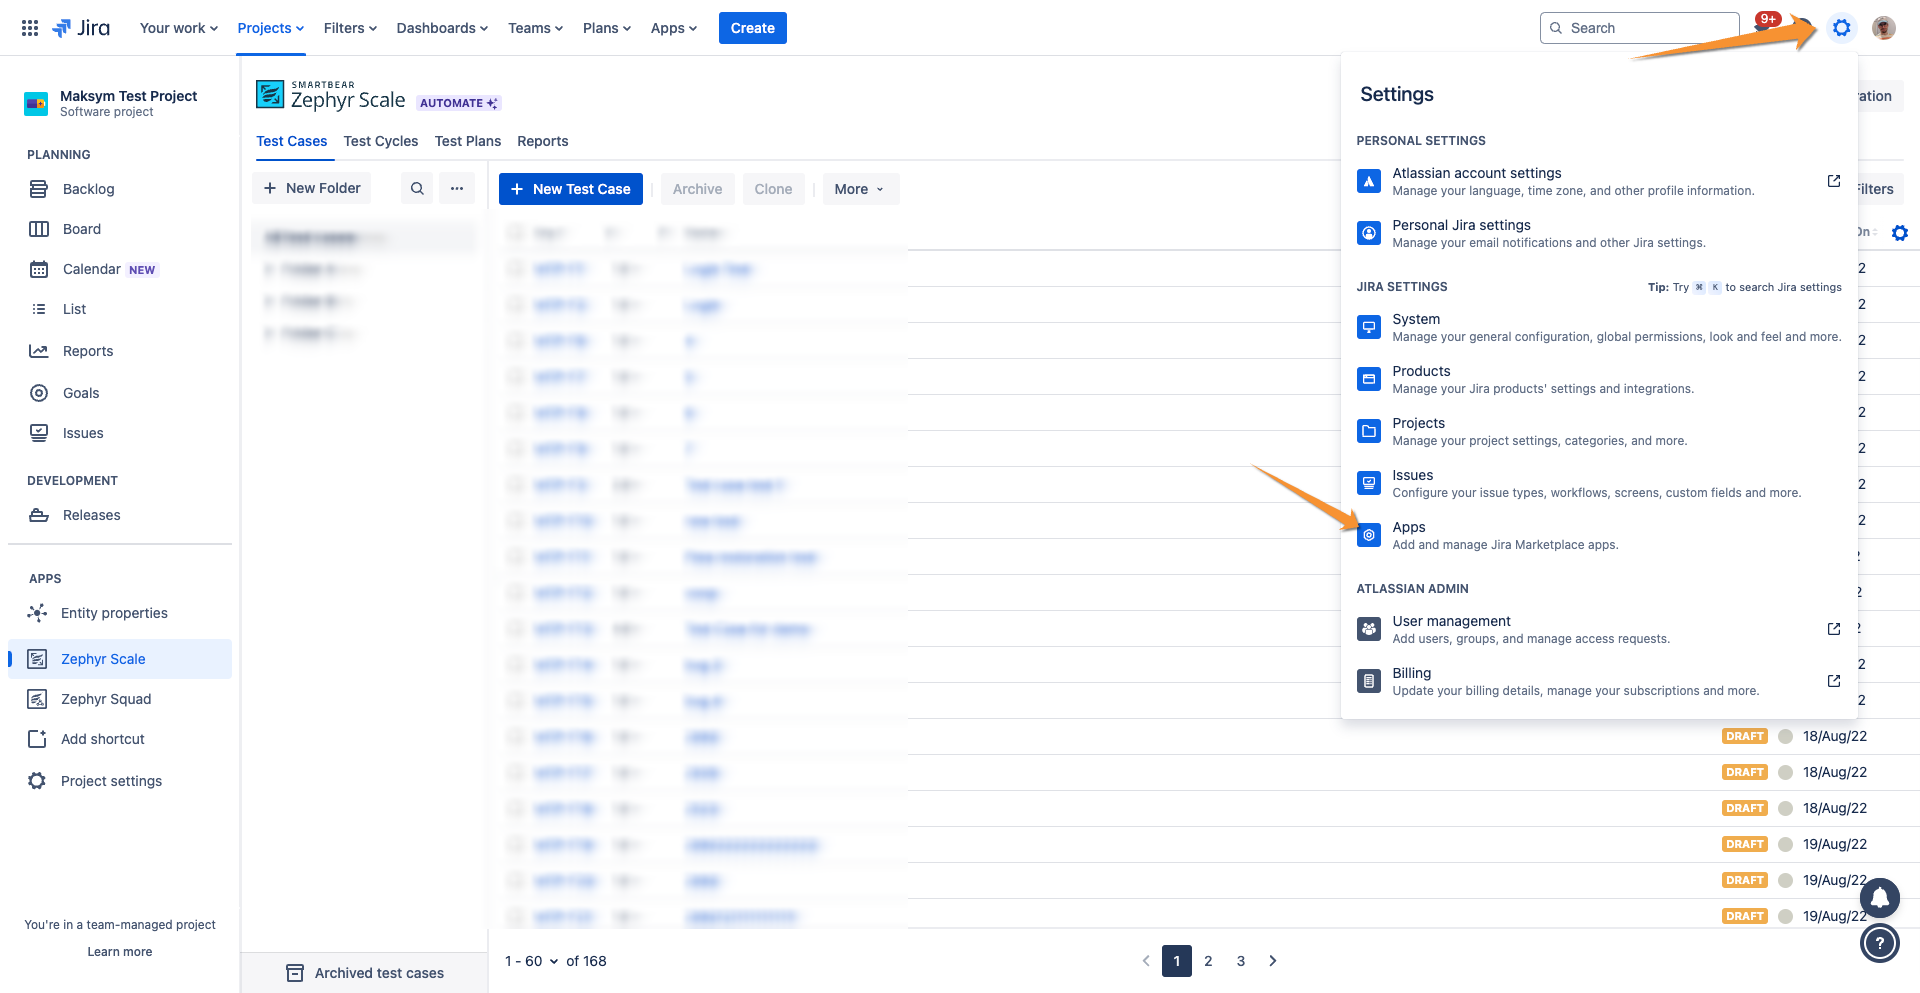Image resolution: width=1920 pixels, height=993 pixels.
Task: Expand Filters dropdown
Action: (350, 28)
